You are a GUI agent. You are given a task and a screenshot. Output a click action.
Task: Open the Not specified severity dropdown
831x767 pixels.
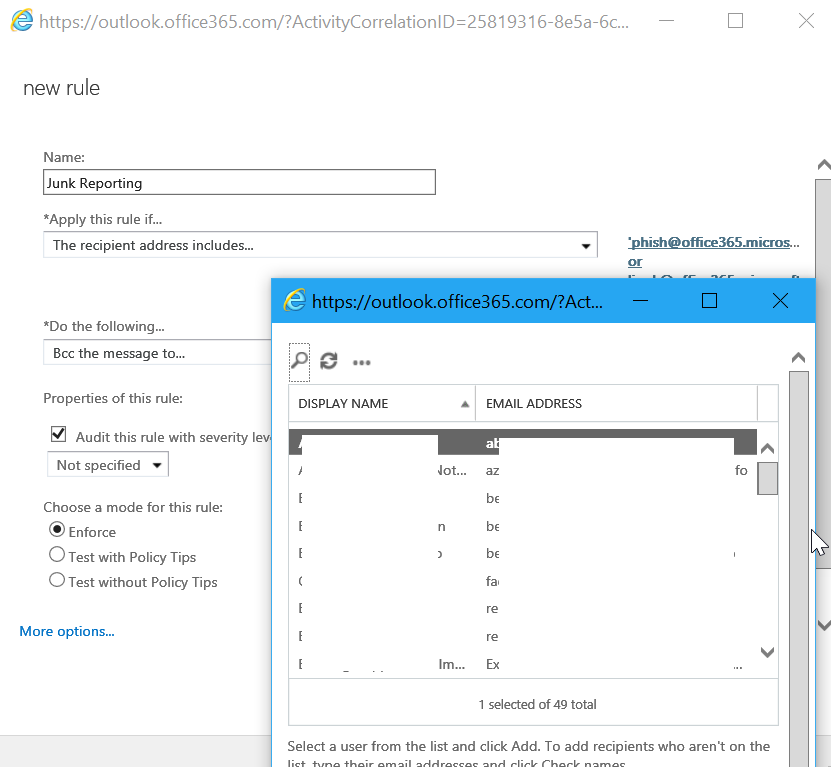coord(108,465)
